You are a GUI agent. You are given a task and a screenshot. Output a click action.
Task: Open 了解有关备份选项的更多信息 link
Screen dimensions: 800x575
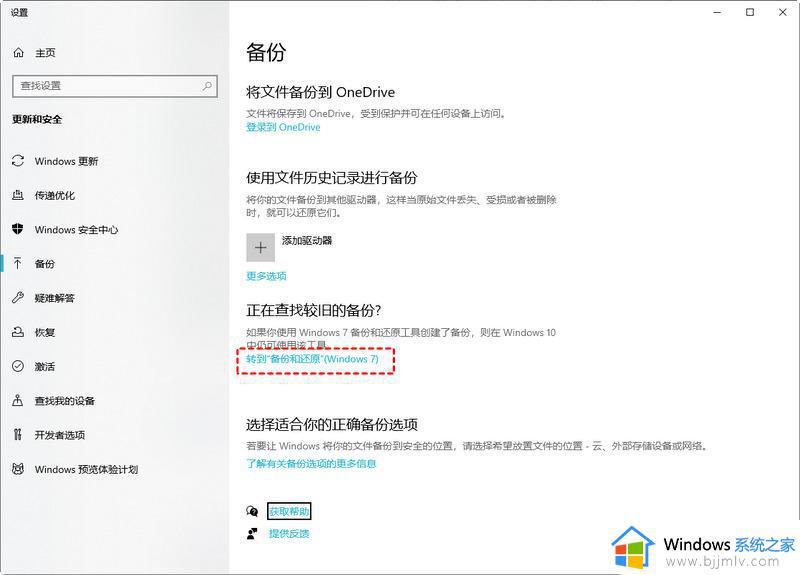pos(311,463)
